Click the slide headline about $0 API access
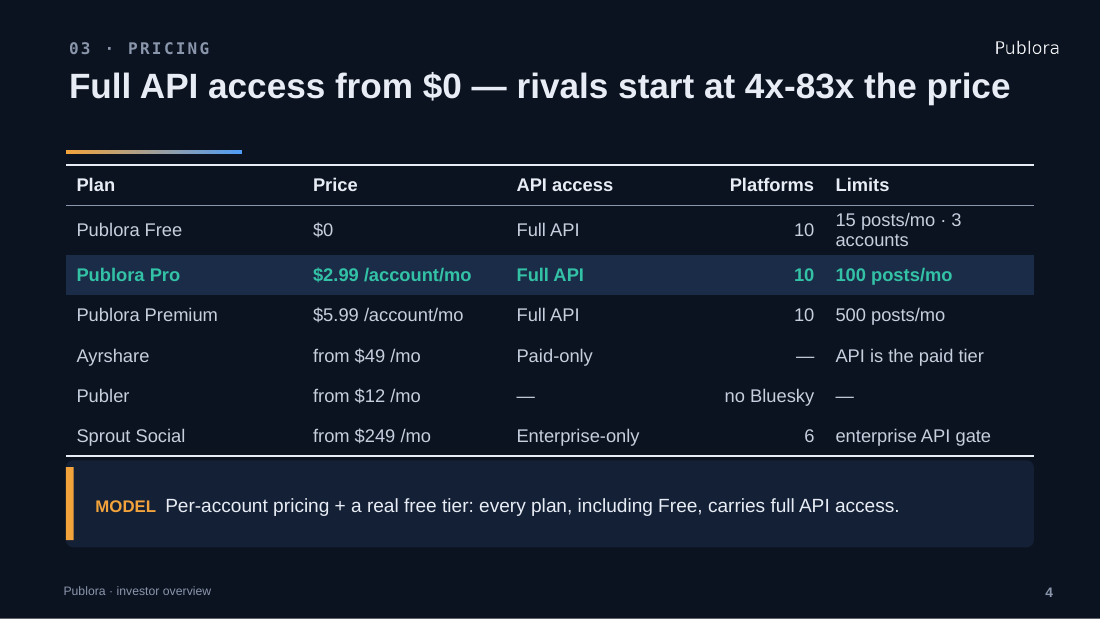 (539, 86)
